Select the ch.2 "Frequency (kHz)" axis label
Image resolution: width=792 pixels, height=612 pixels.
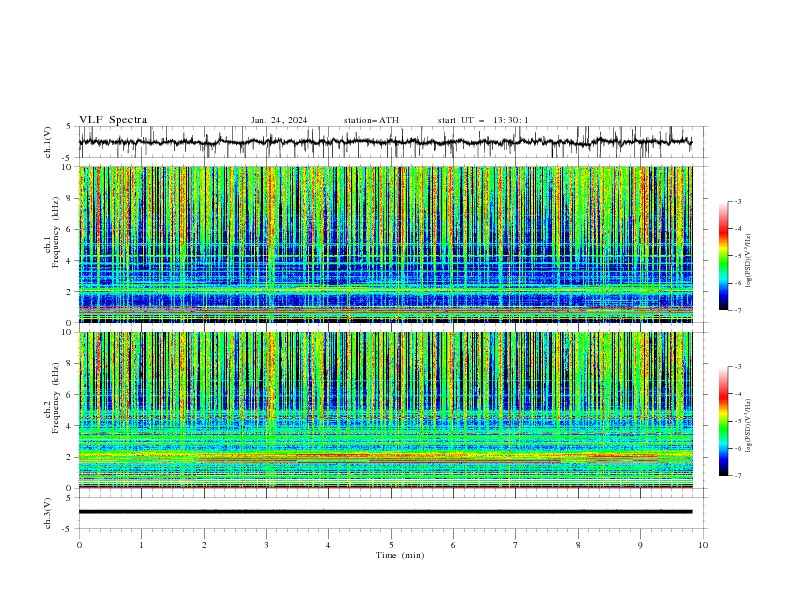[56, 398]
